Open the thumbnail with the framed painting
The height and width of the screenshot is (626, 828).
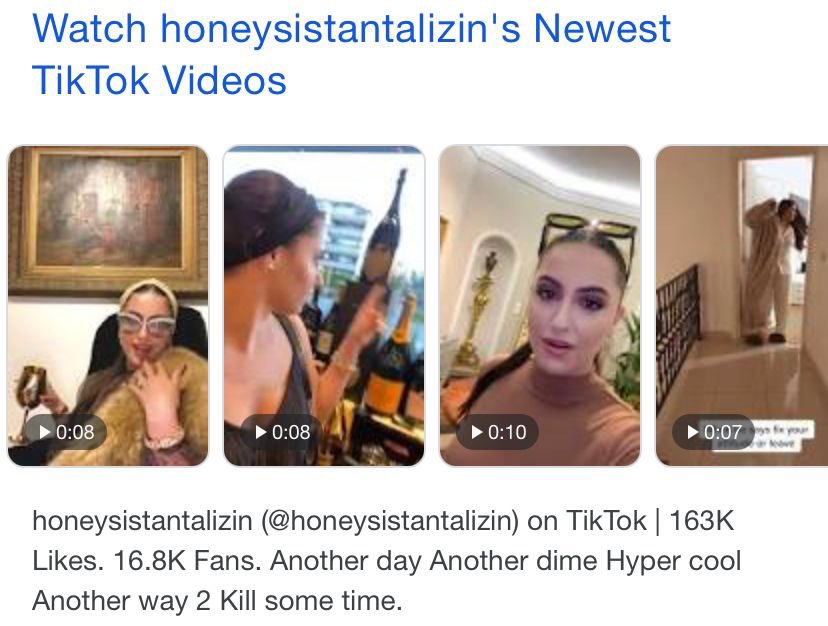point(108,306)
